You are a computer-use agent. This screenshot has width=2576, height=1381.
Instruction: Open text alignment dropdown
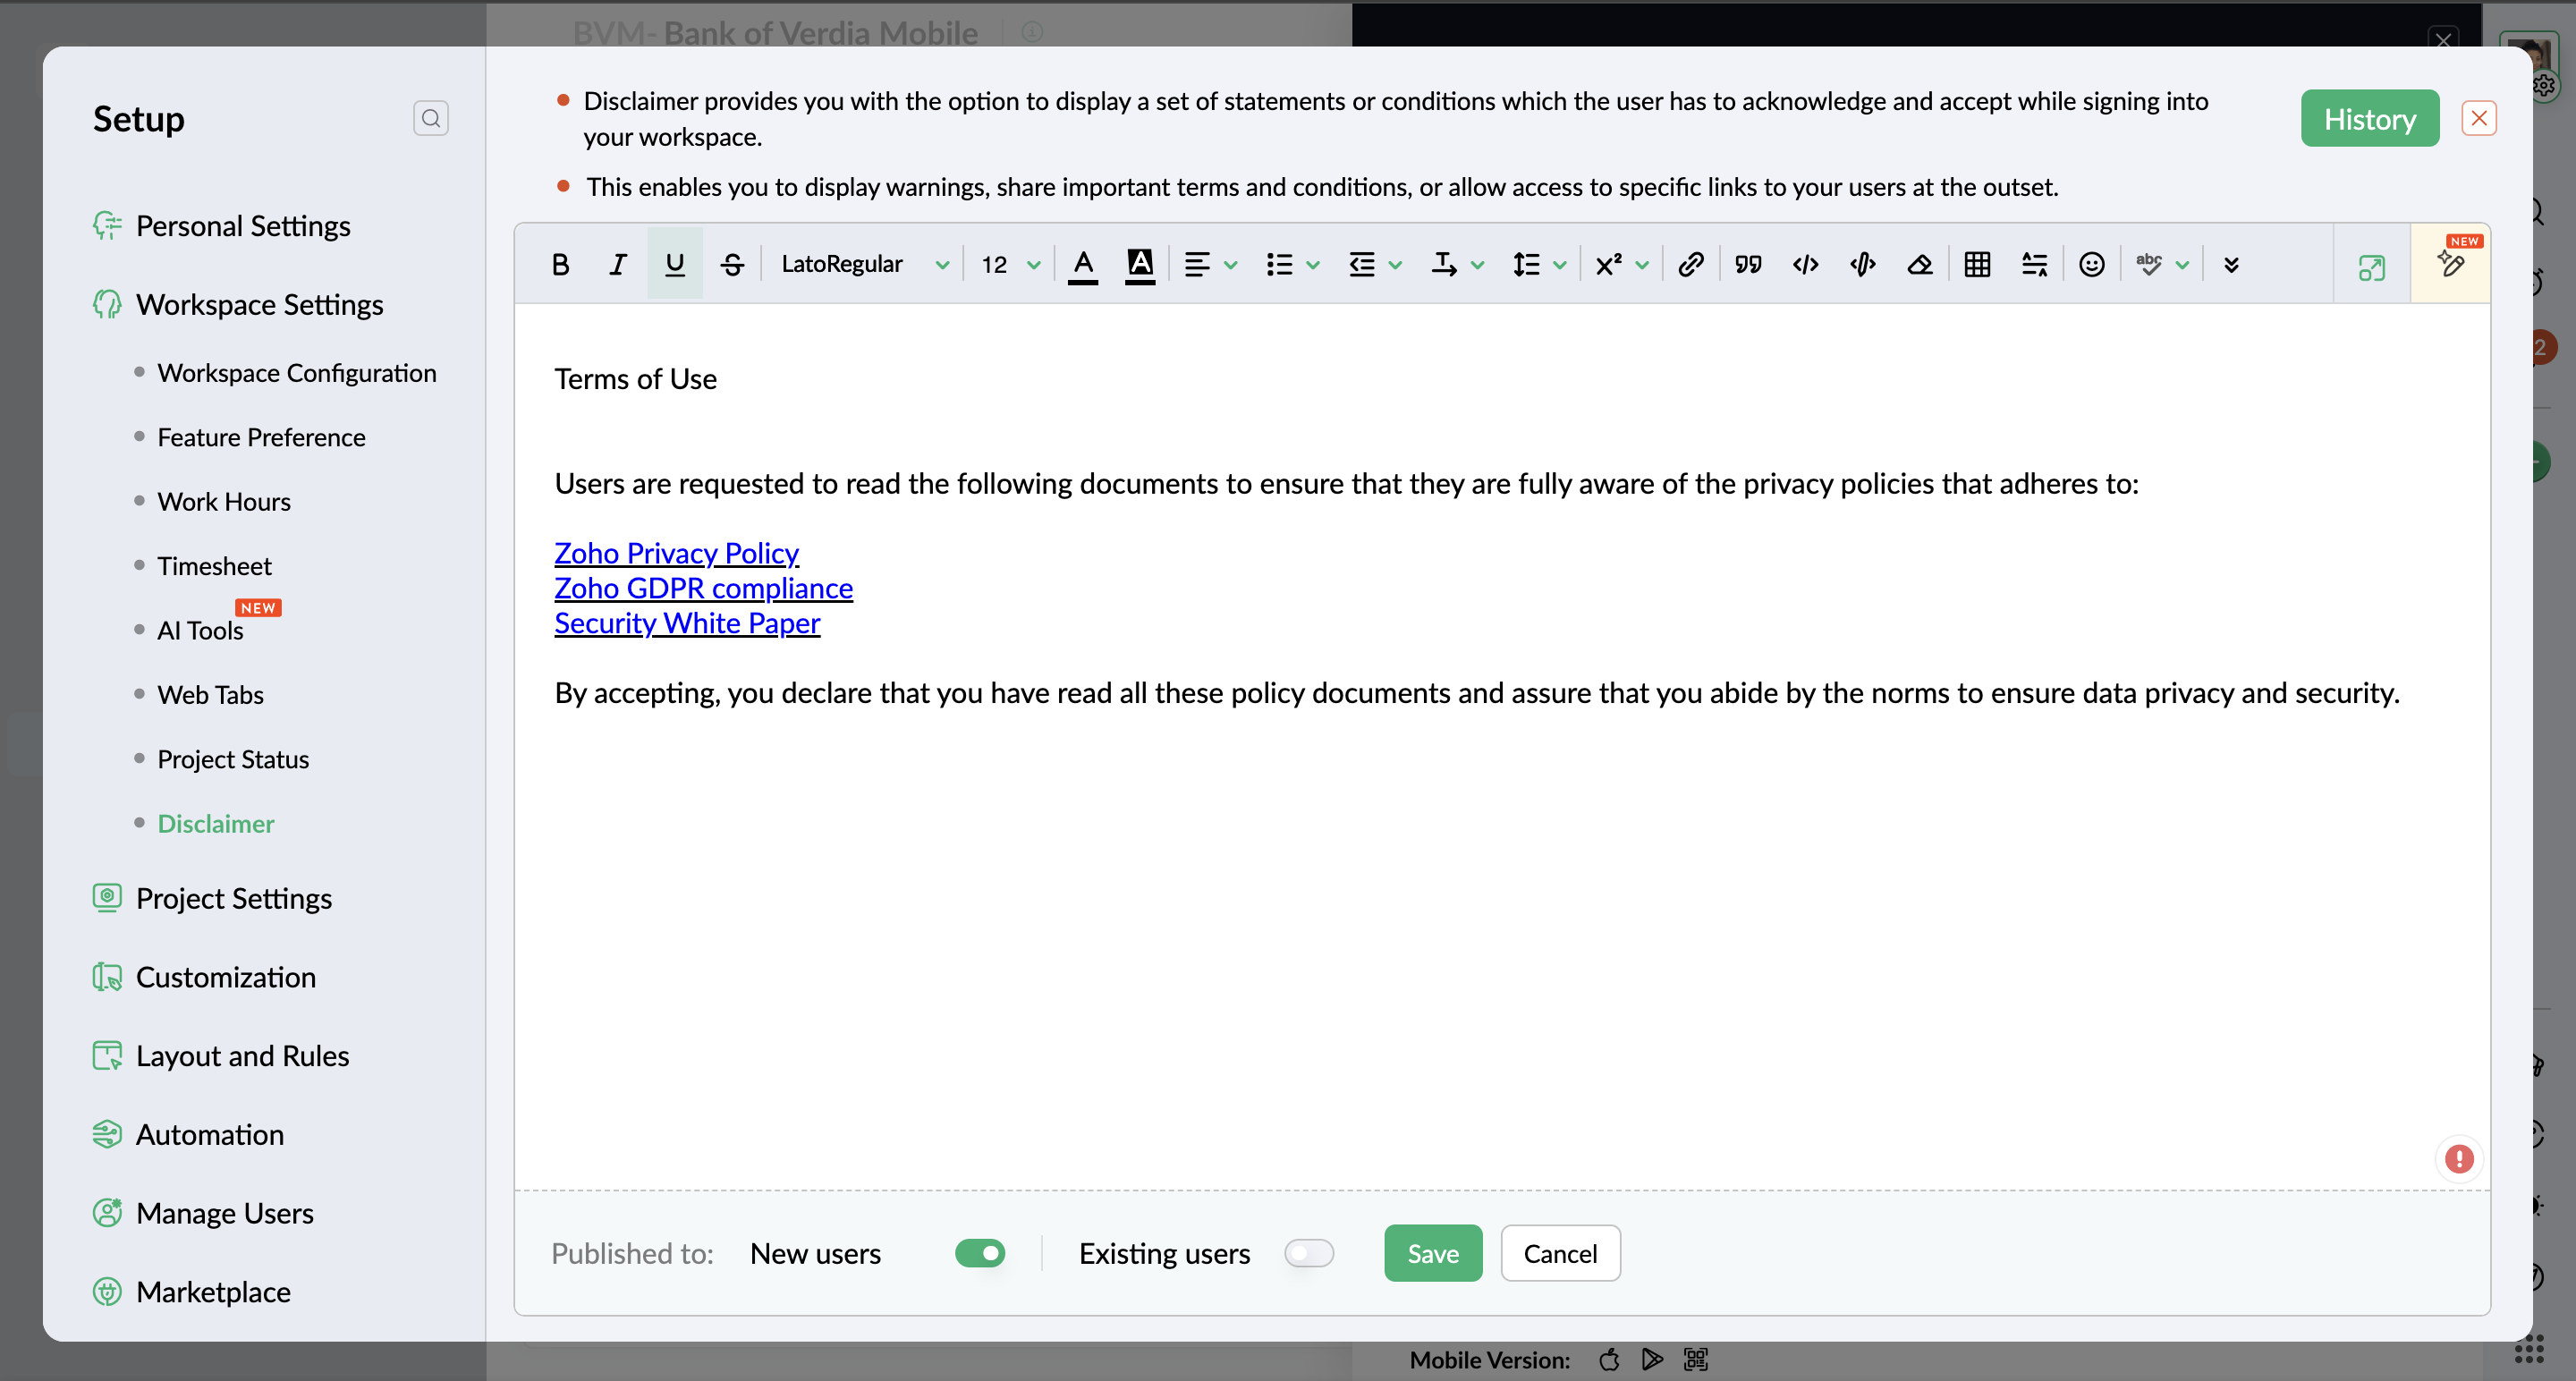point(1210,264)
